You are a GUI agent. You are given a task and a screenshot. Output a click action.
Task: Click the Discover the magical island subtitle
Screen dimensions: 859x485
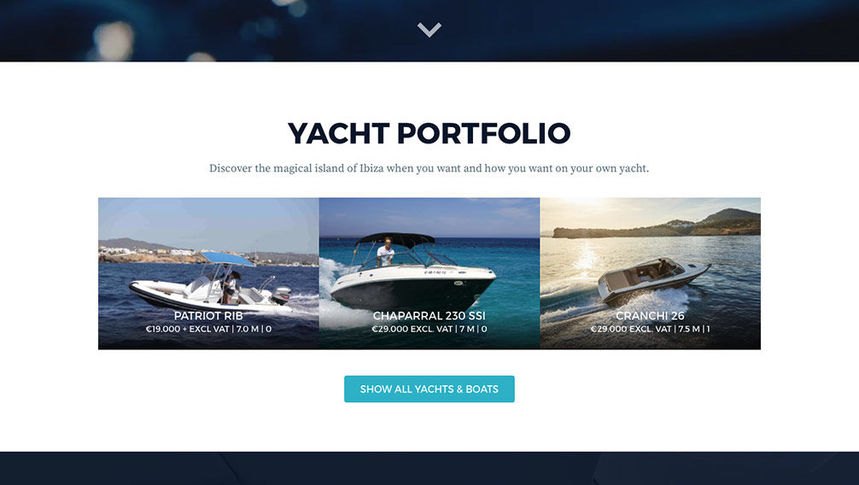click(429, 168)
